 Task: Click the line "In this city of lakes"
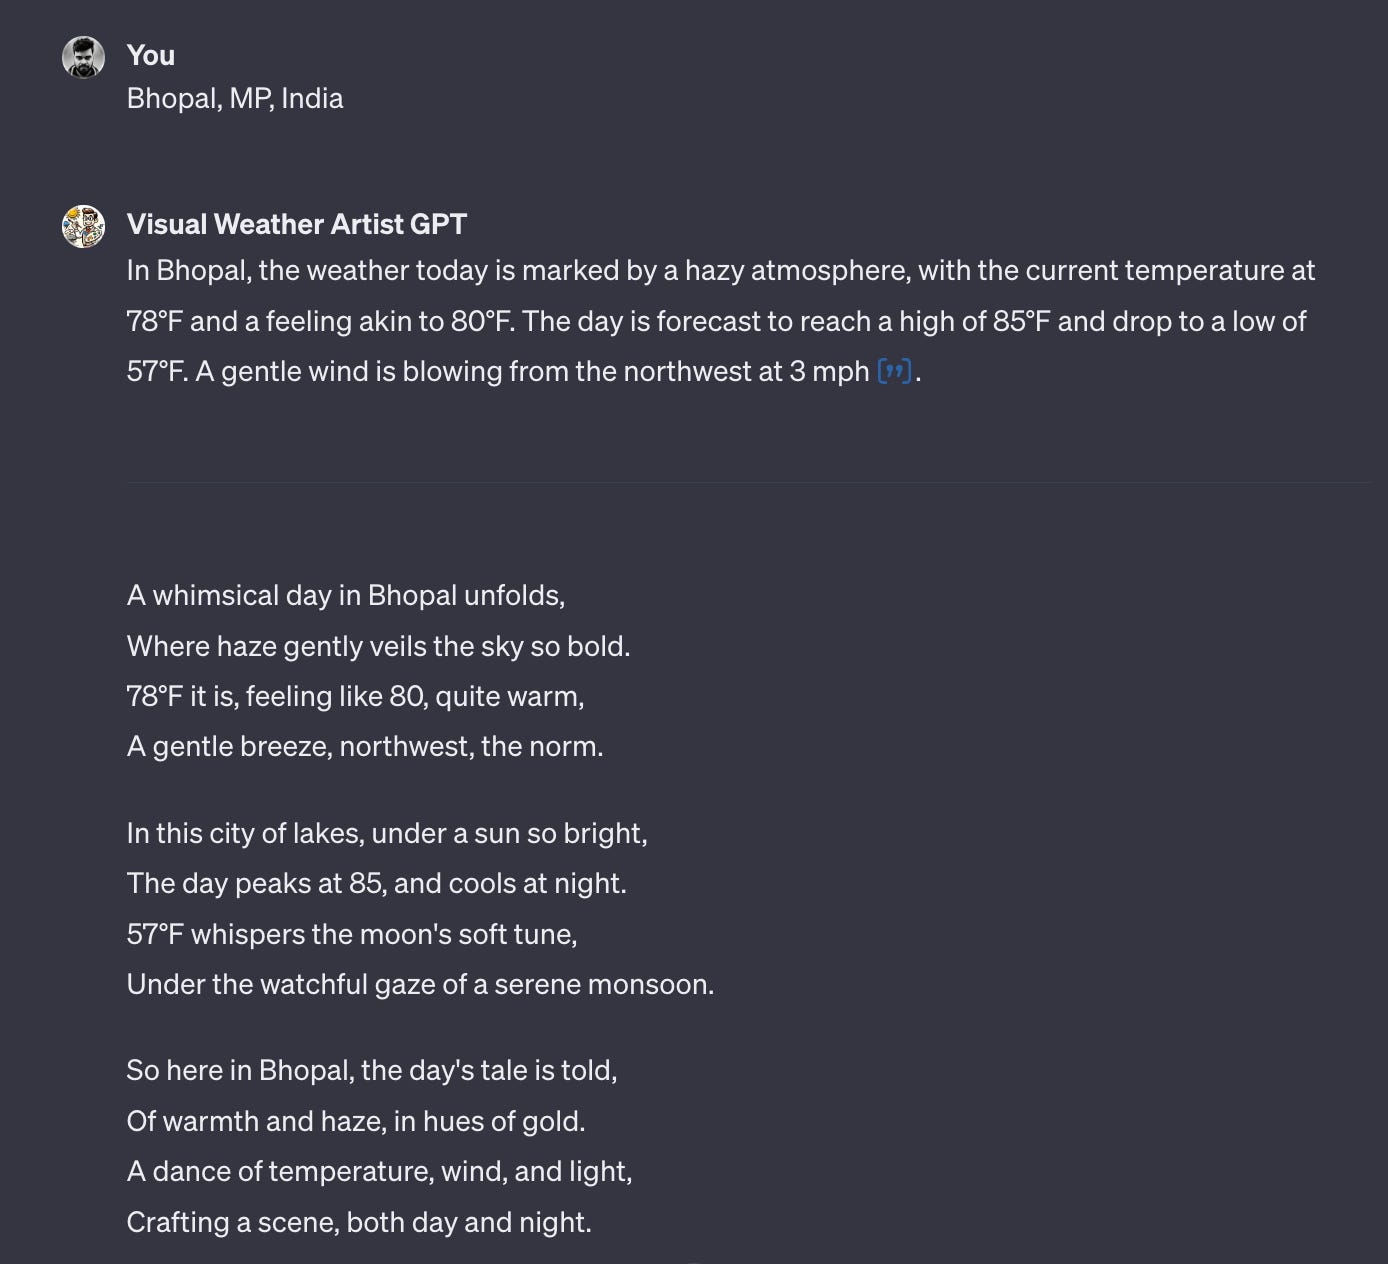click(x=387, y=833)
